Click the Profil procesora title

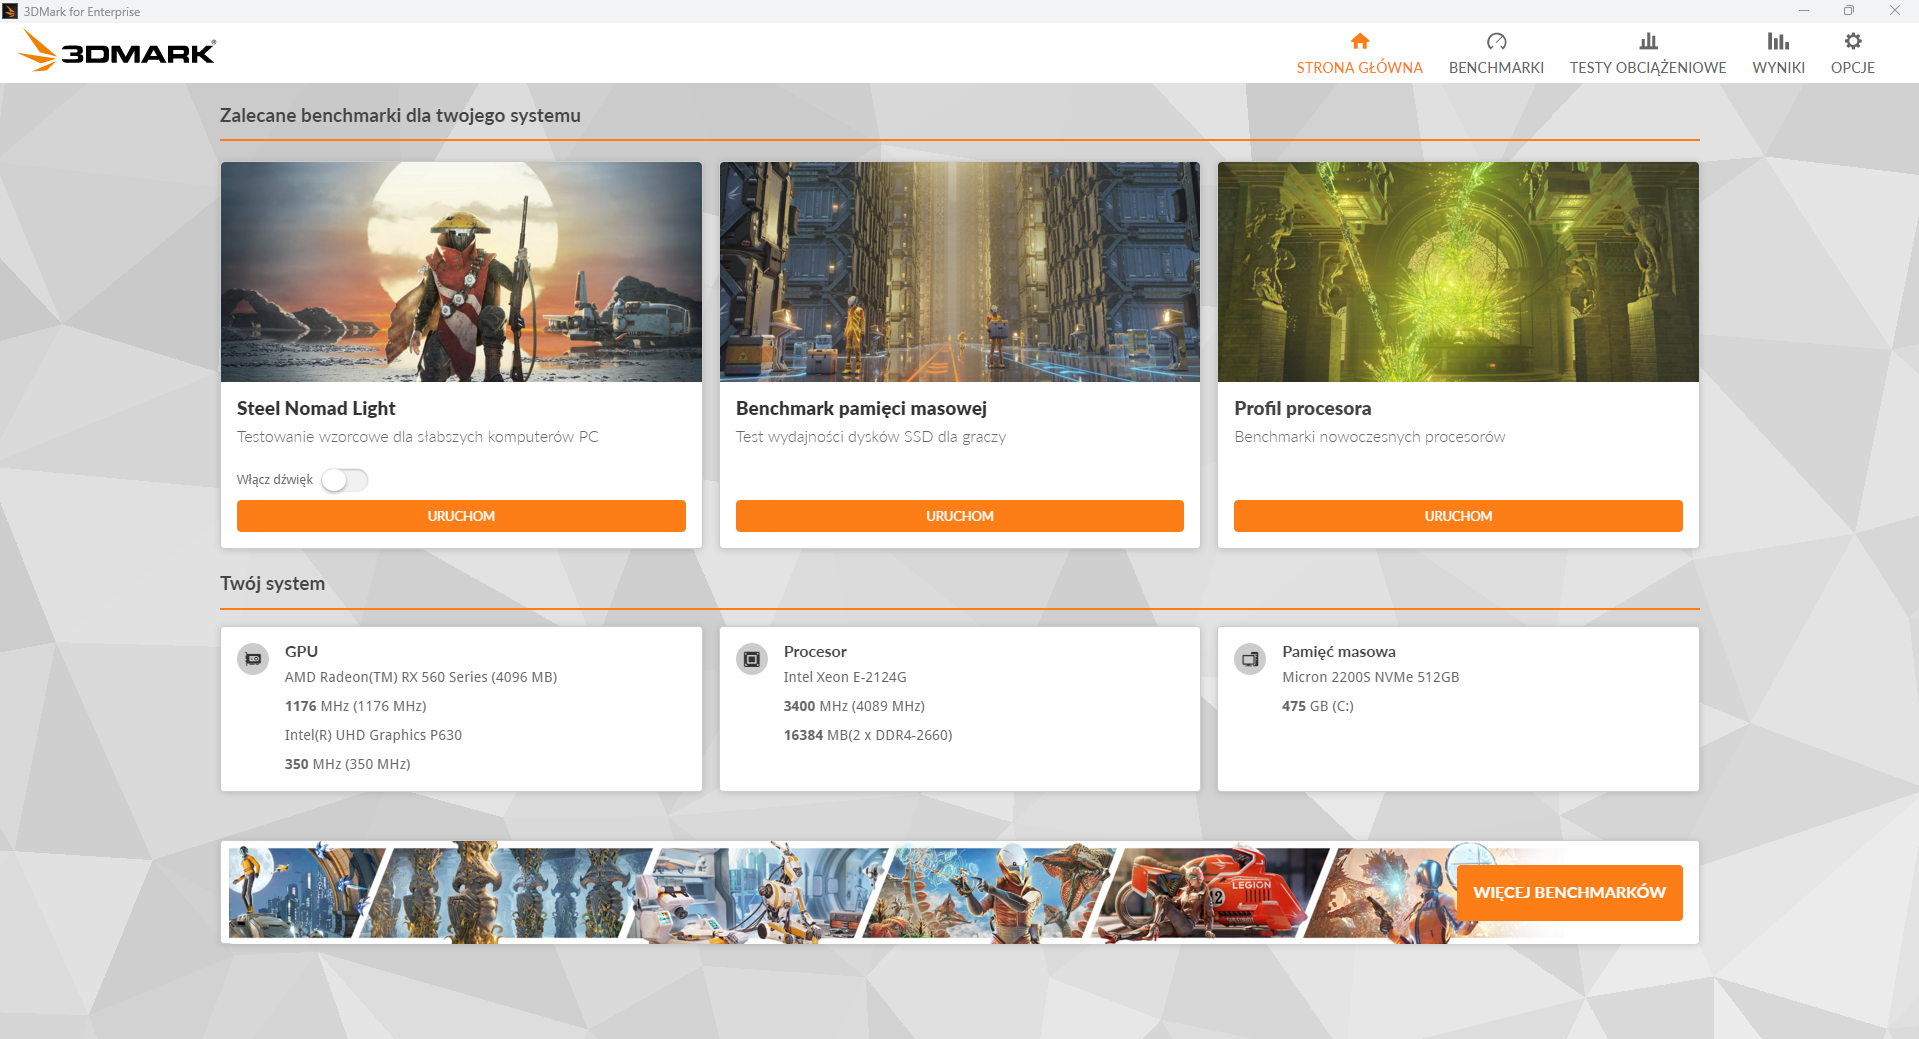pyautogui.click(x=1302, y=408)
